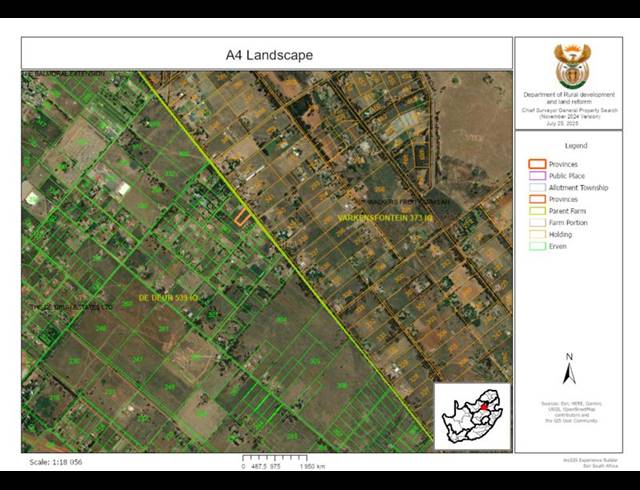
Task: Click the scale bar graphic
Action: click(275, 458)
